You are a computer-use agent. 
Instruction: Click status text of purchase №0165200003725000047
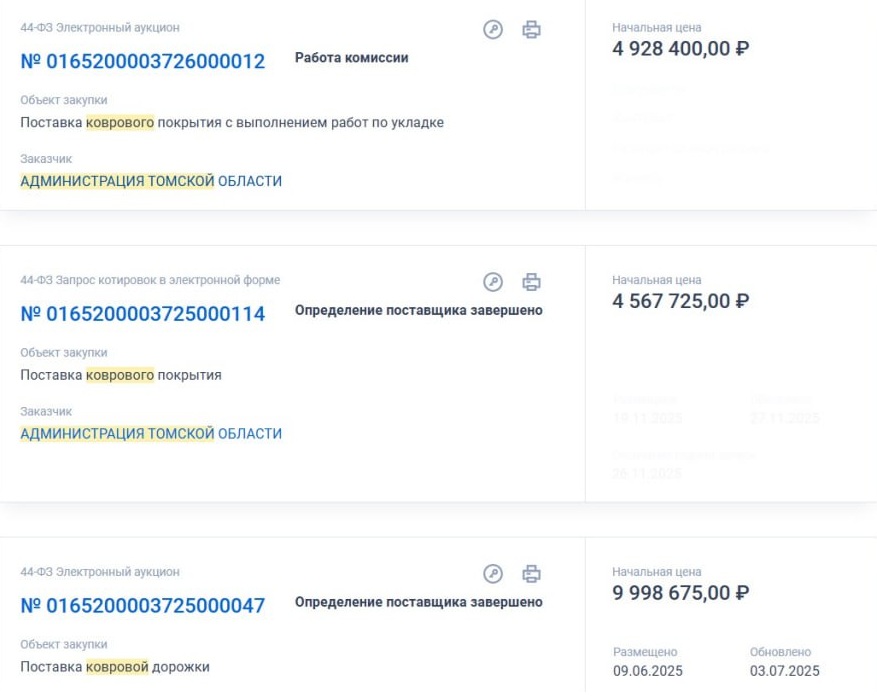point(418,602)
